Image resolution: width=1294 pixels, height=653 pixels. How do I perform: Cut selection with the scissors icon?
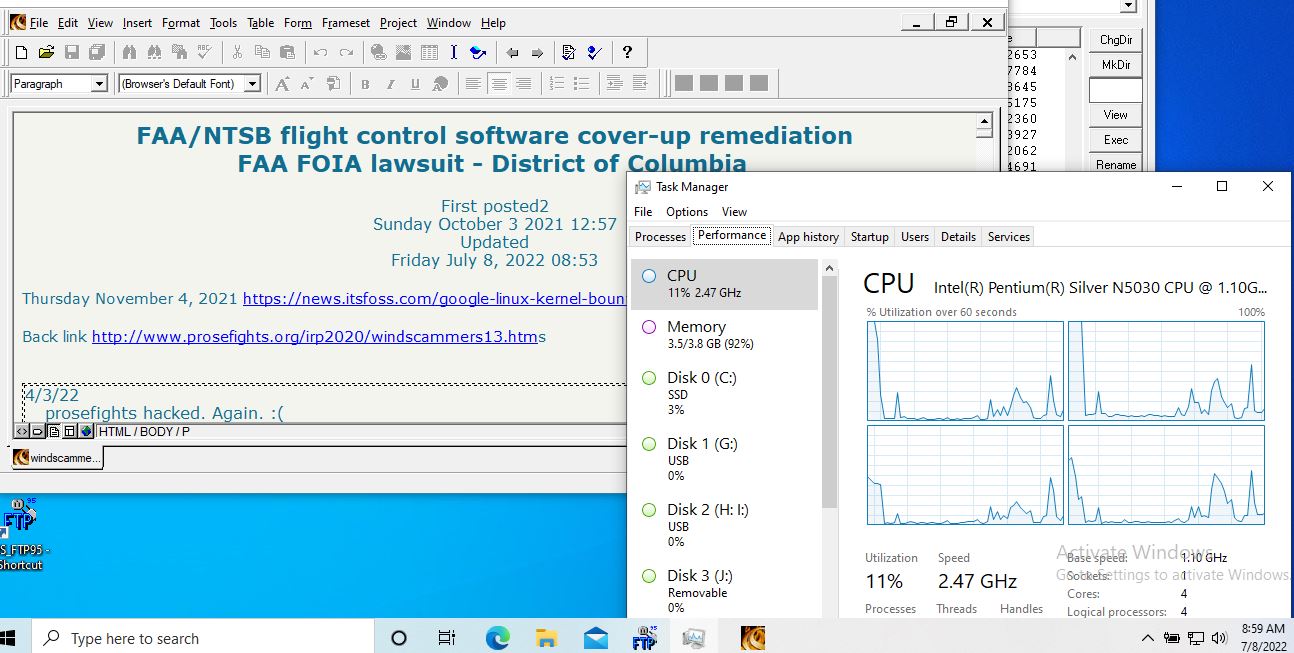tap(237, 53)
